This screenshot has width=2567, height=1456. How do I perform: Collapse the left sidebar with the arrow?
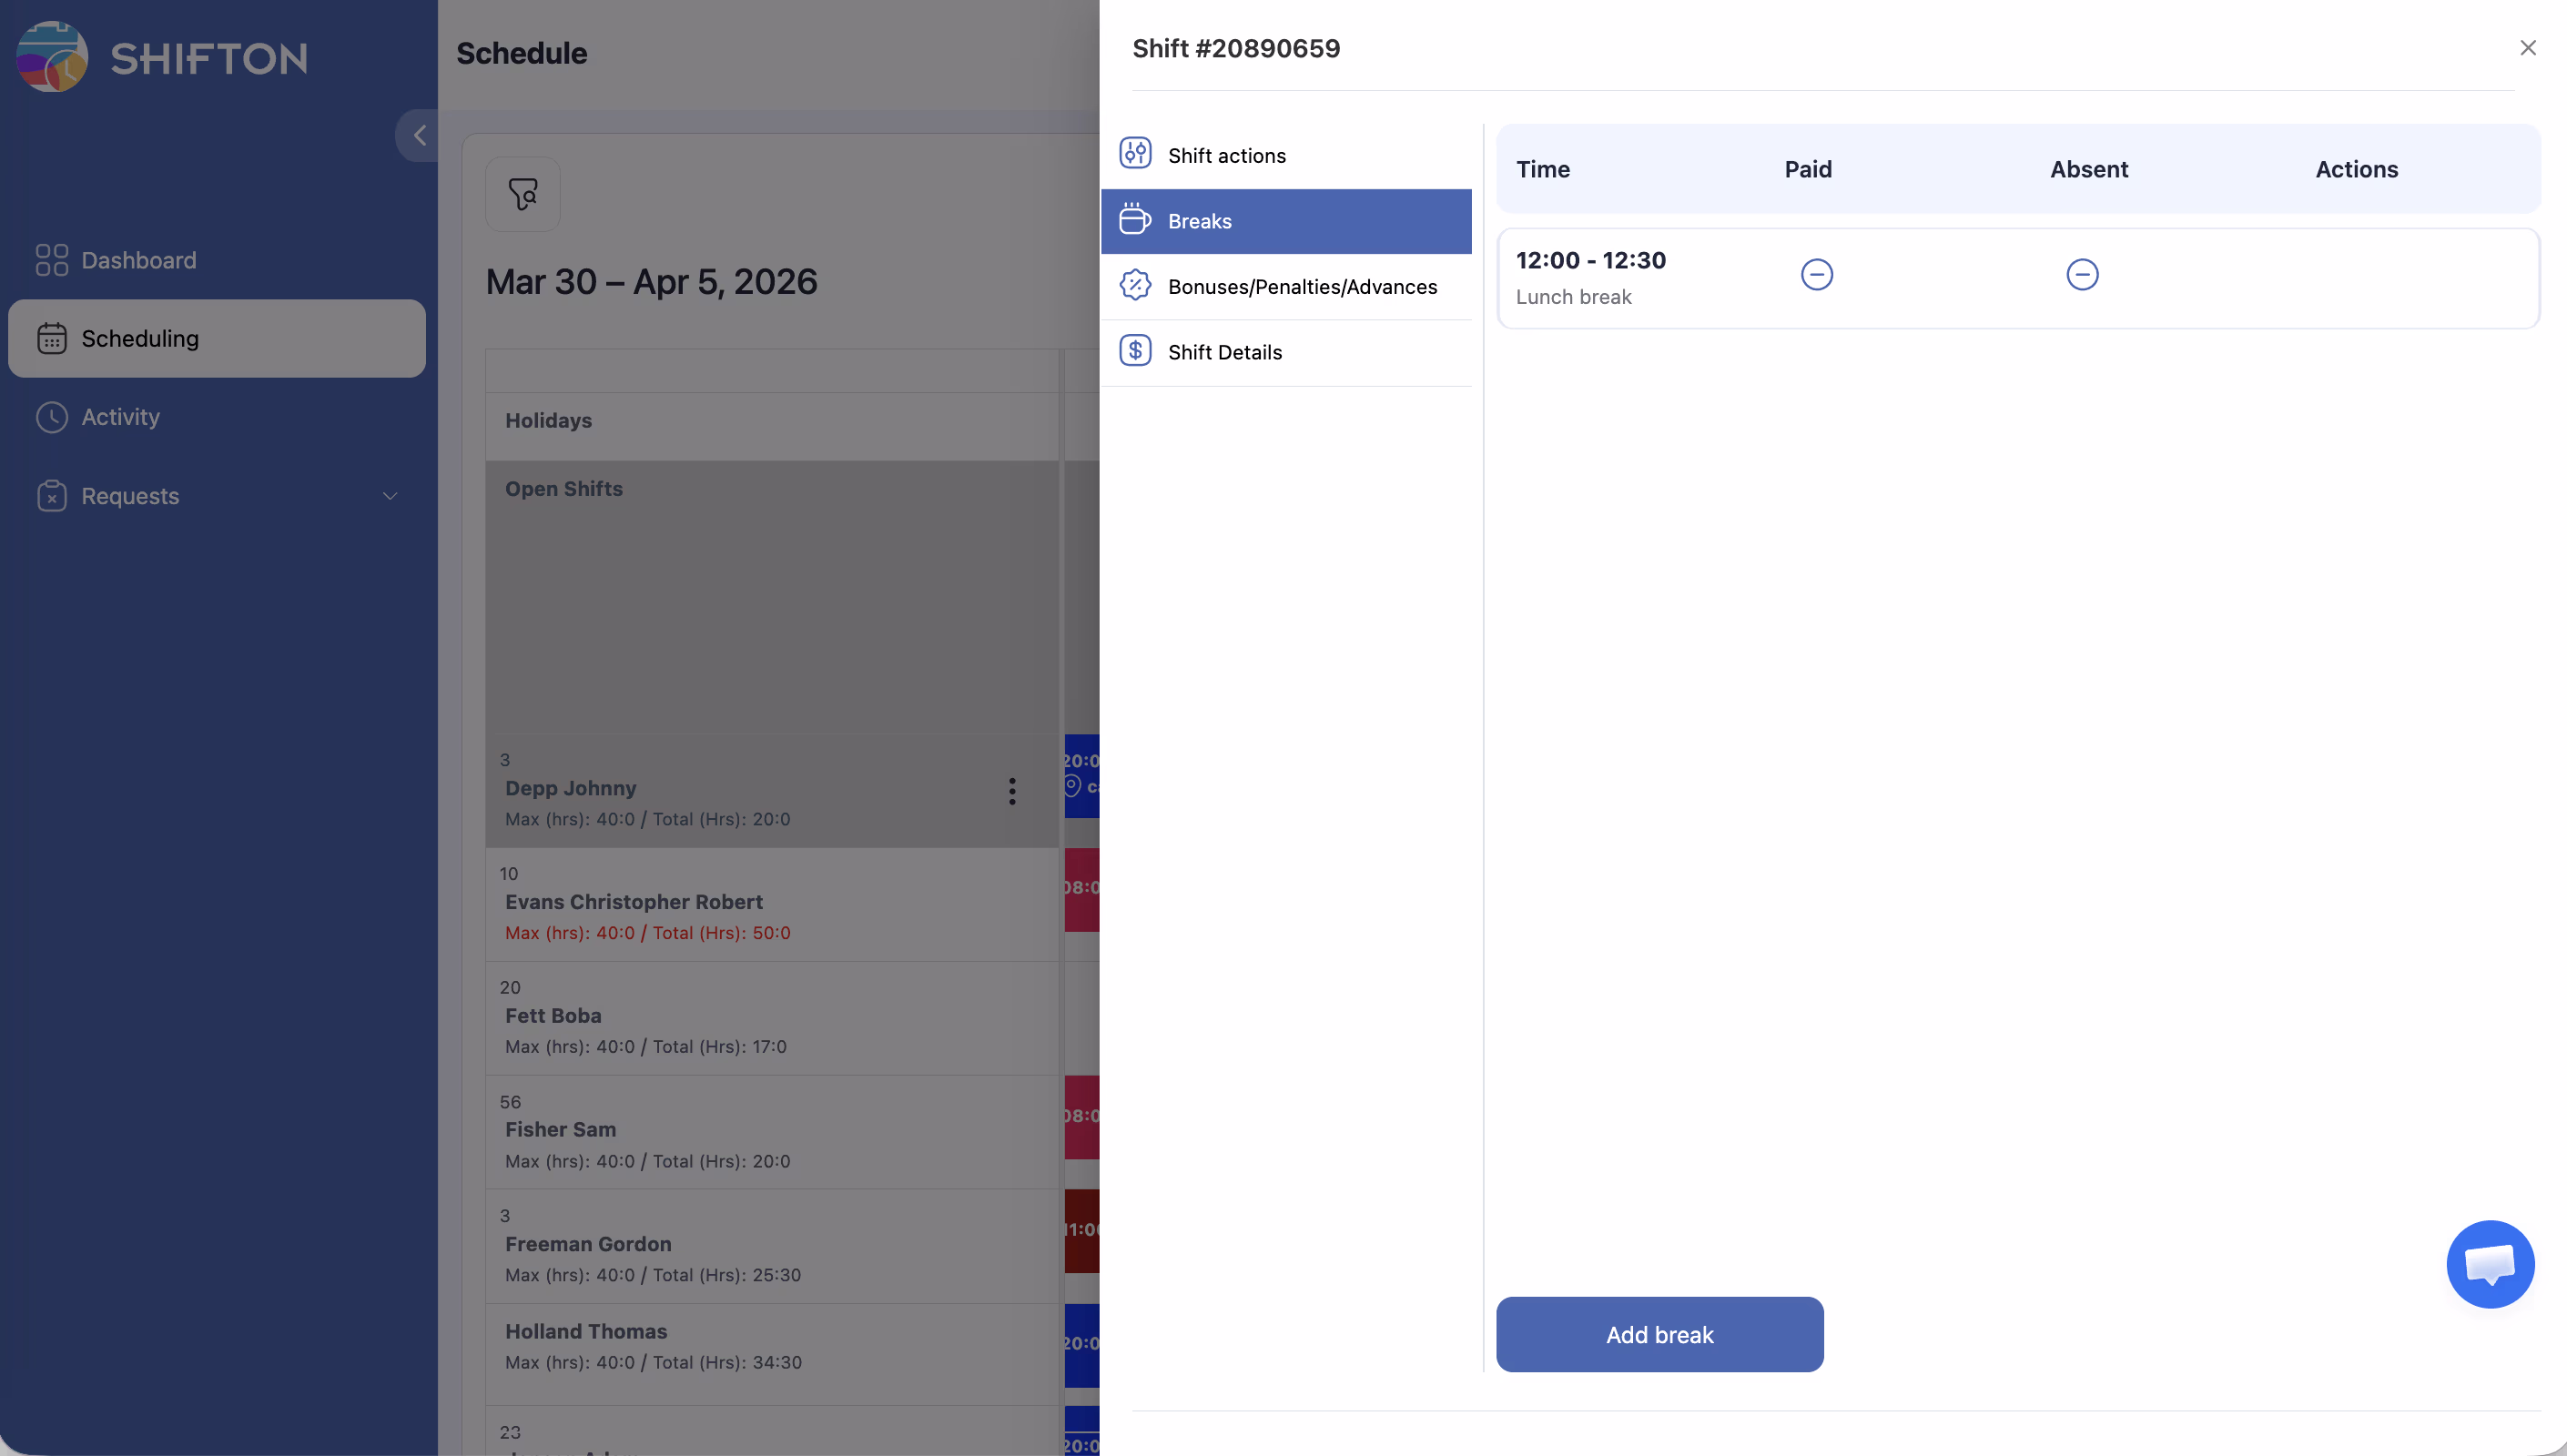click(x=420, y=135)
